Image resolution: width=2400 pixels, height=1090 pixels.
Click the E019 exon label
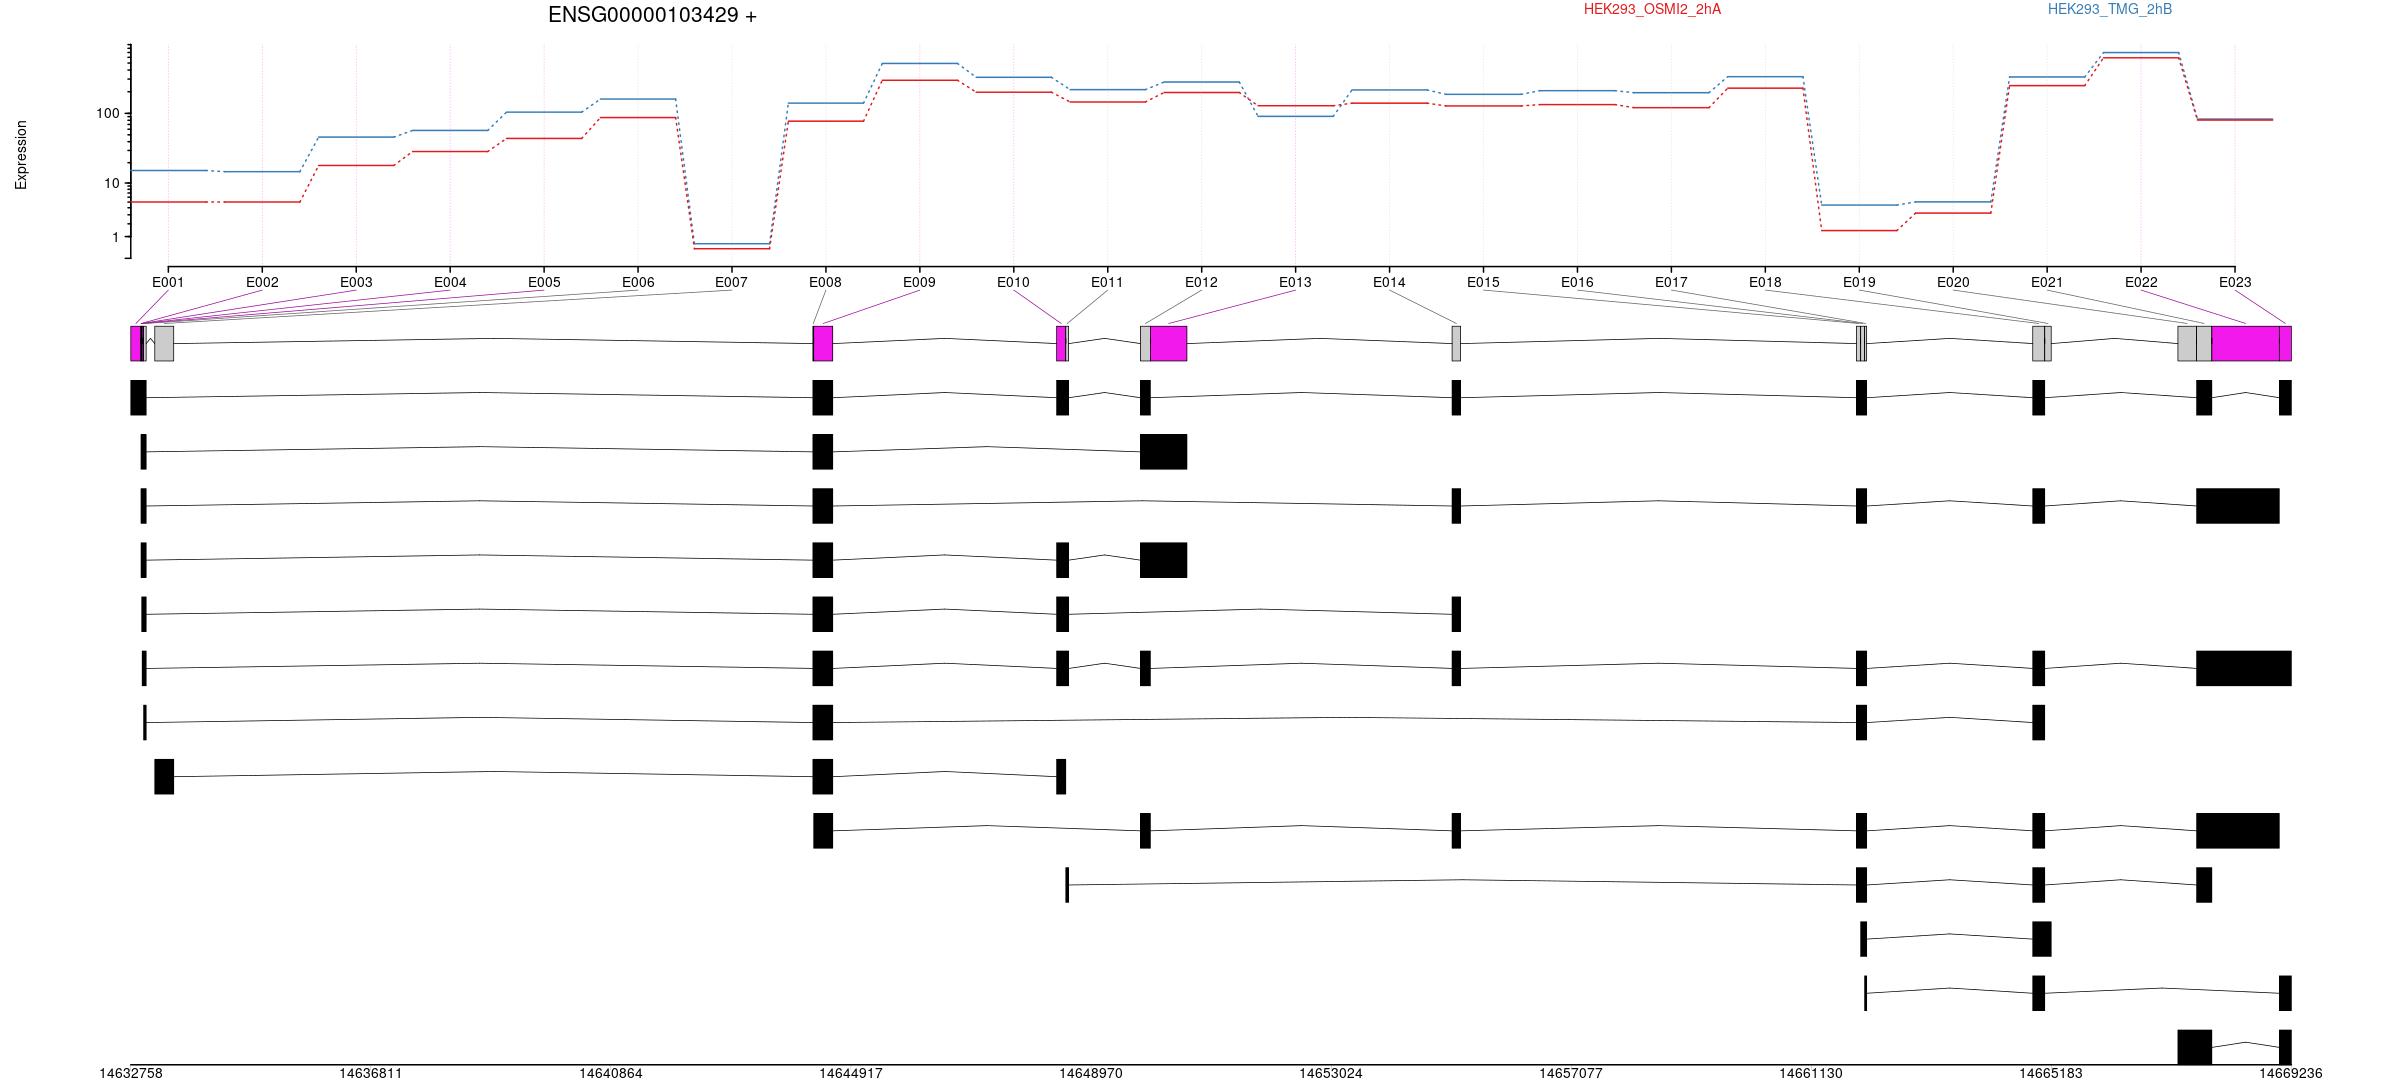(x=1859, y=282)
